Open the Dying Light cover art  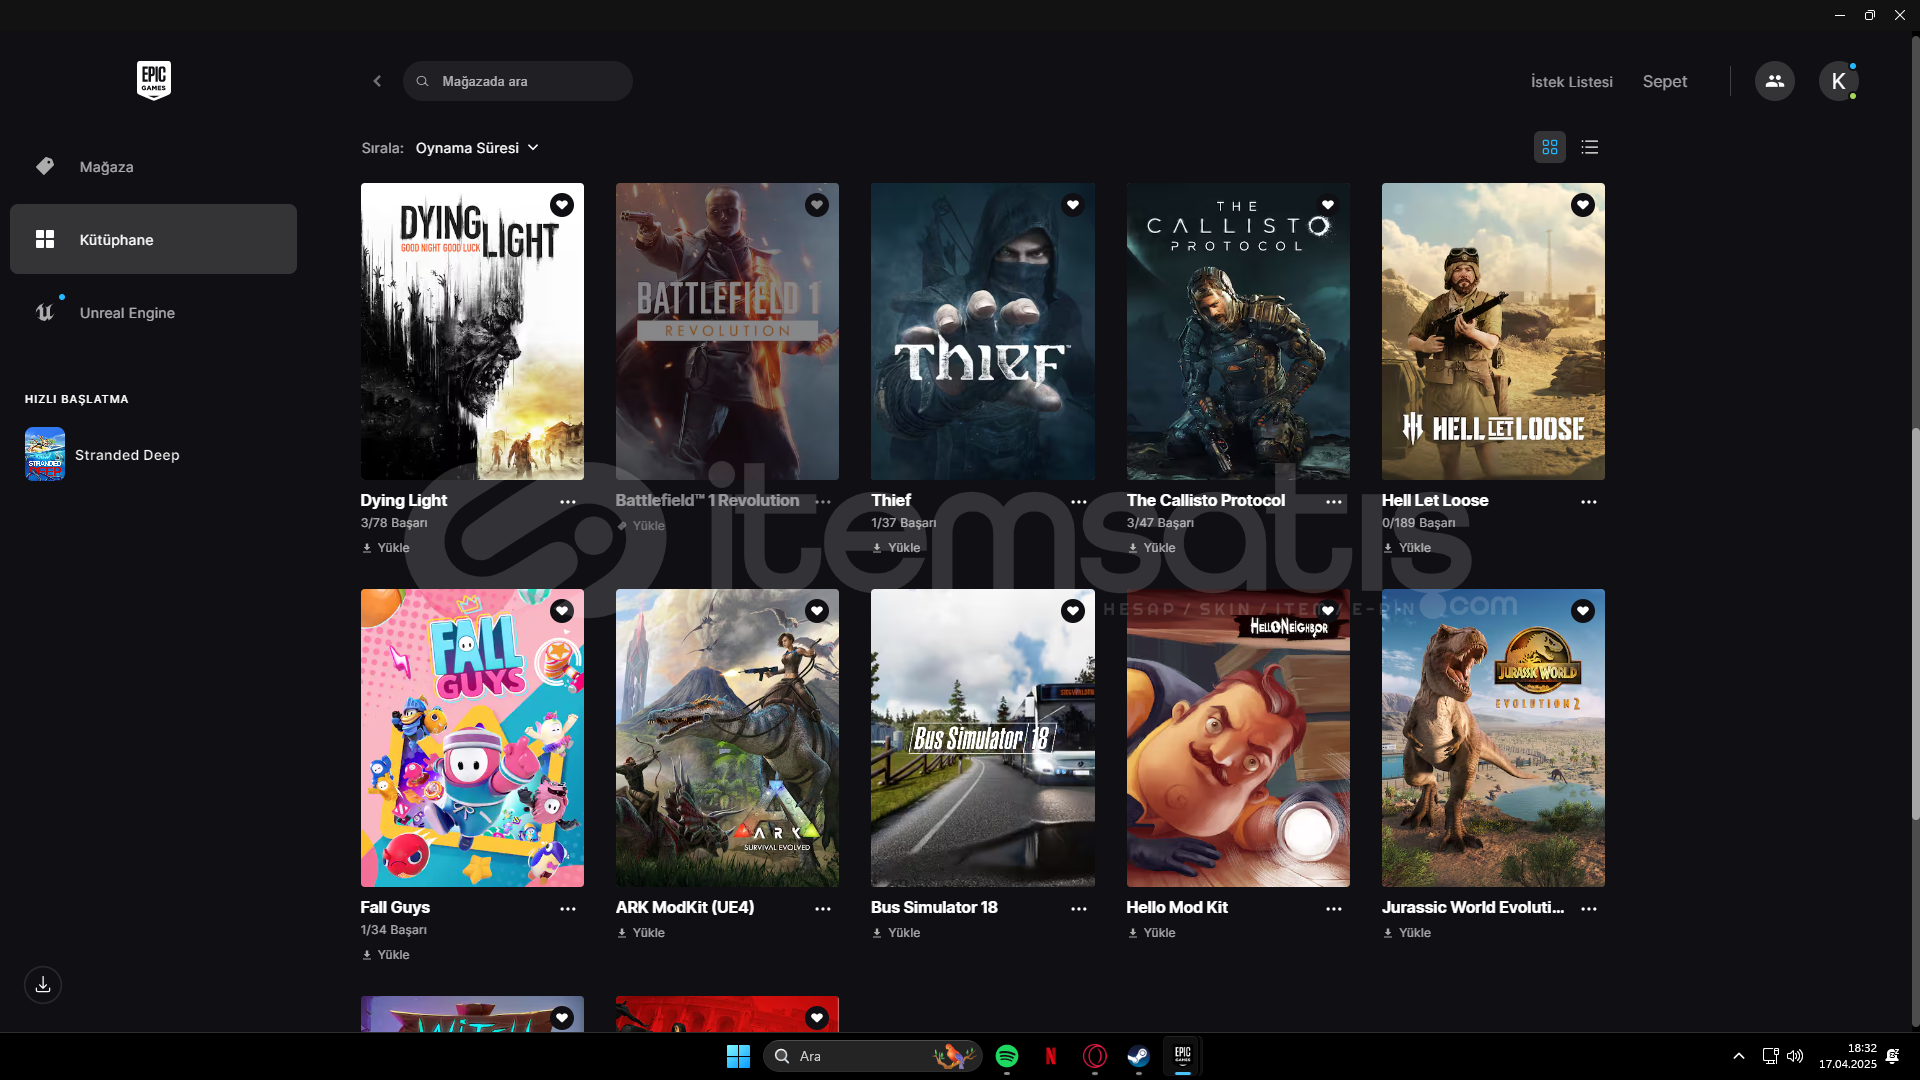[x=472, y=331]
